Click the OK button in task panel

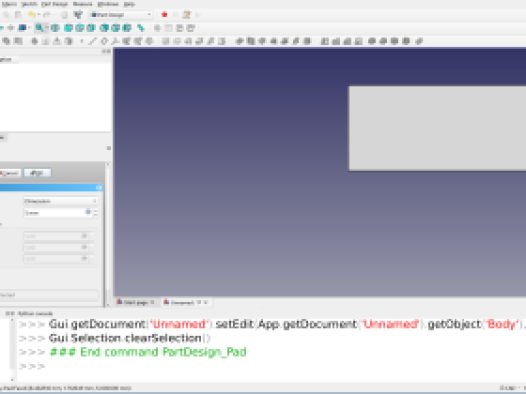[37, 173]
